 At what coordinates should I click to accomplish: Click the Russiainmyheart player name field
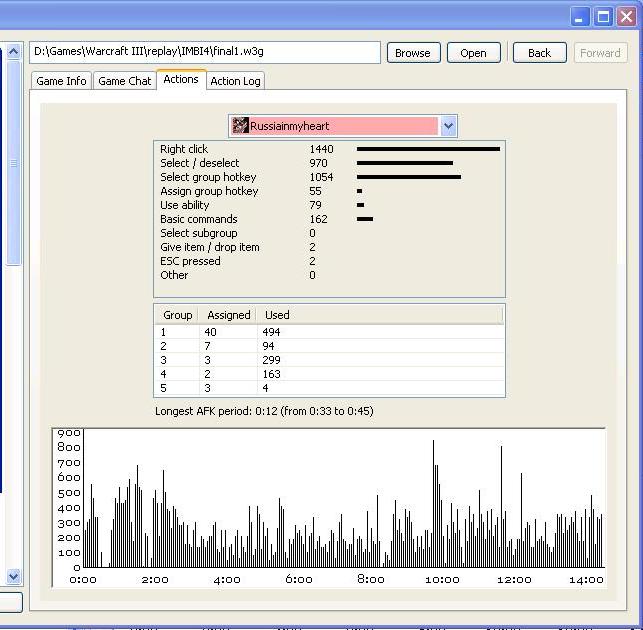[x=343, y=126]
